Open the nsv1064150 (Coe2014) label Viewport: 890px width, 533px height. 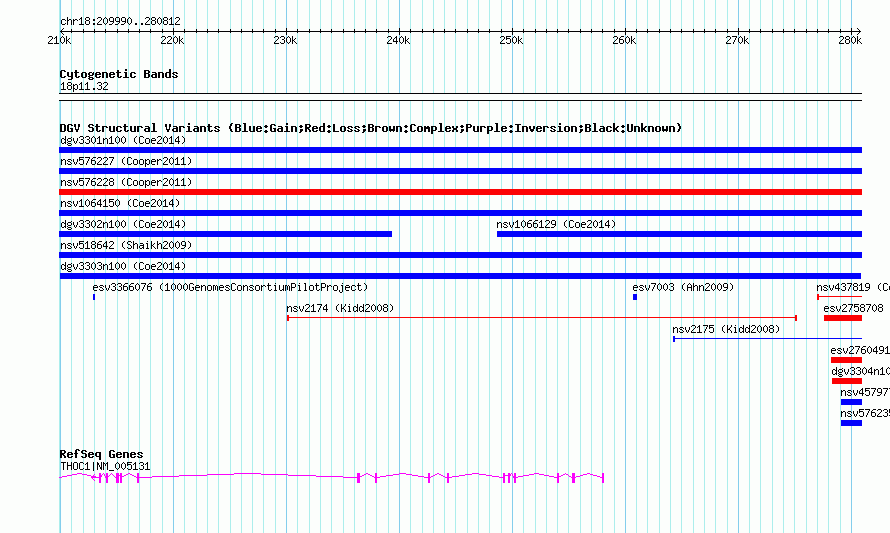(x=120, y=203)
